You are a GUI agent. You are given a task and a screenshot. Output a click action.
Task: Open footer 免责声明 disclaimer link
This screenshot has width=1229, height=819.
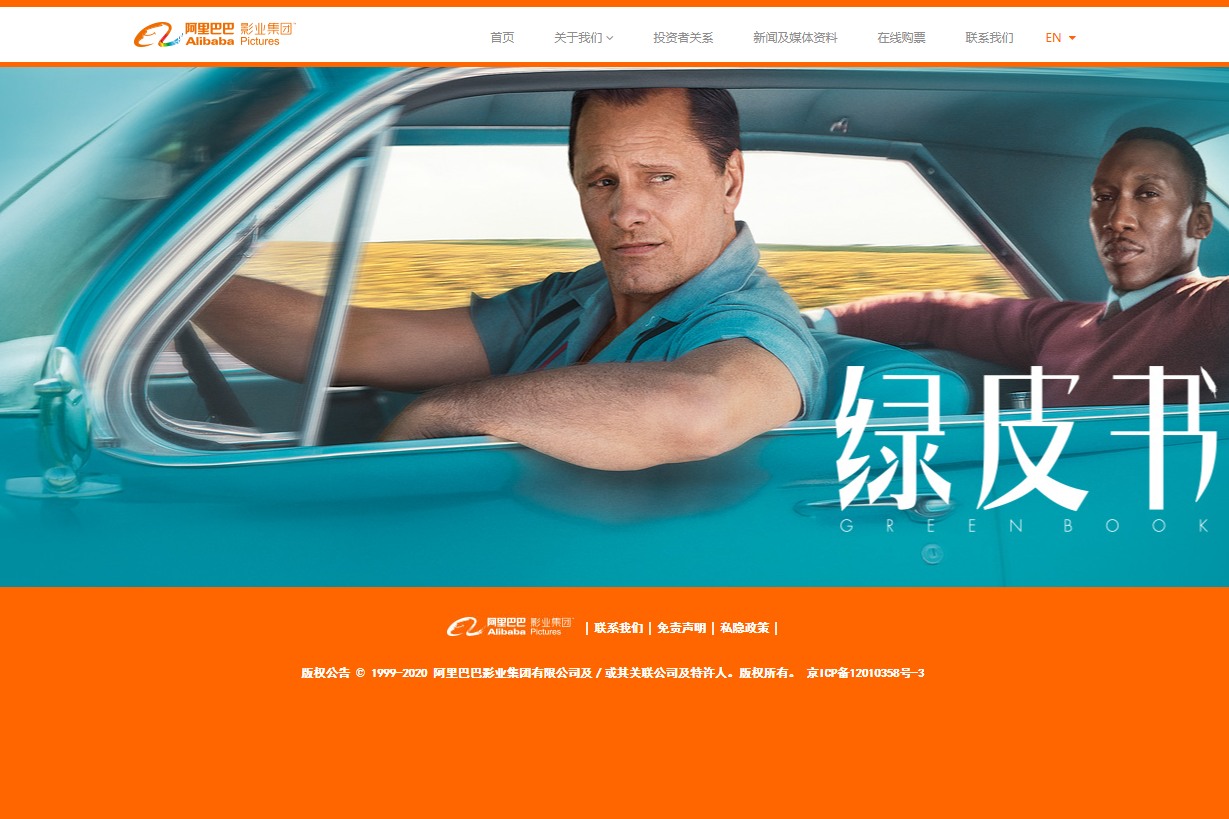[x=681, y=628]
